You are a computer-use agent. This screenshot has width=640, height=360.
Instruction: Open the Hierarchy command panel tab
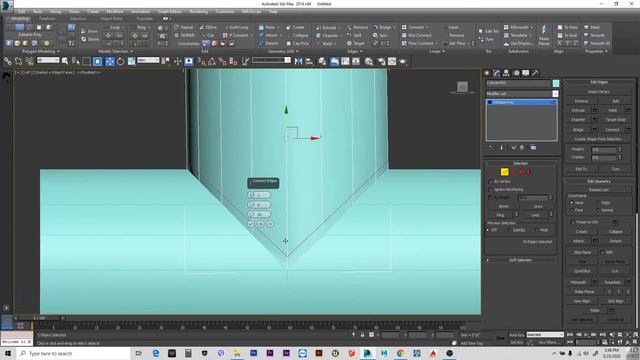[x=506, y=73]
